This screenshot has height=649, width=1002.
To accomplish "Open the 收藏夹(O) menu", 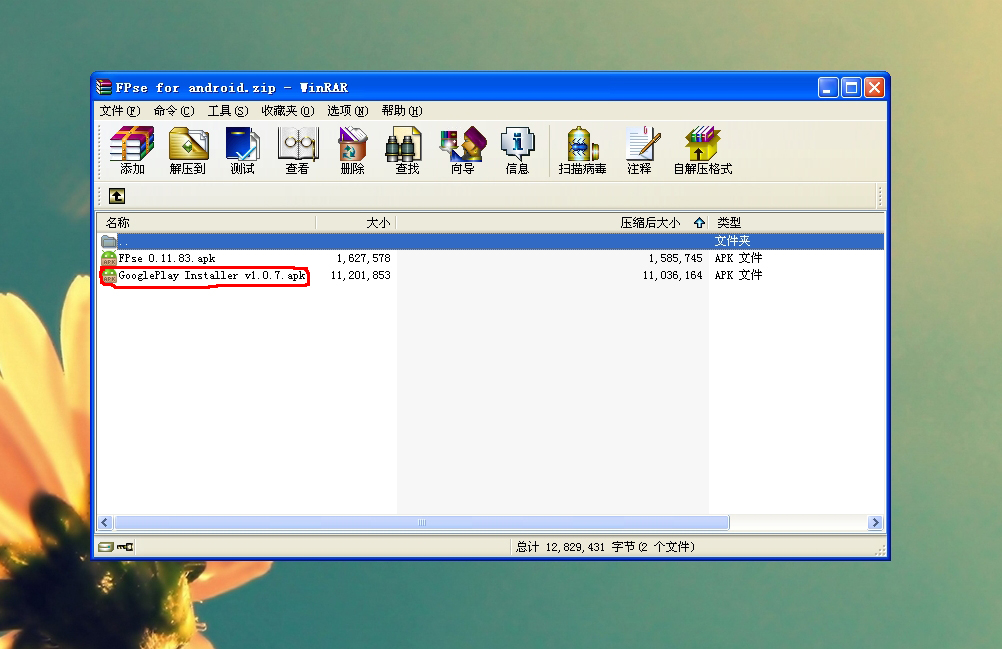I will pyautogui.click(x=288, y=111).
